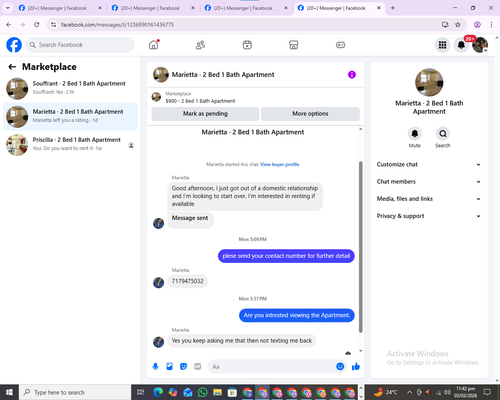Mute the chat using the bell icon

(x=415, y=134)
